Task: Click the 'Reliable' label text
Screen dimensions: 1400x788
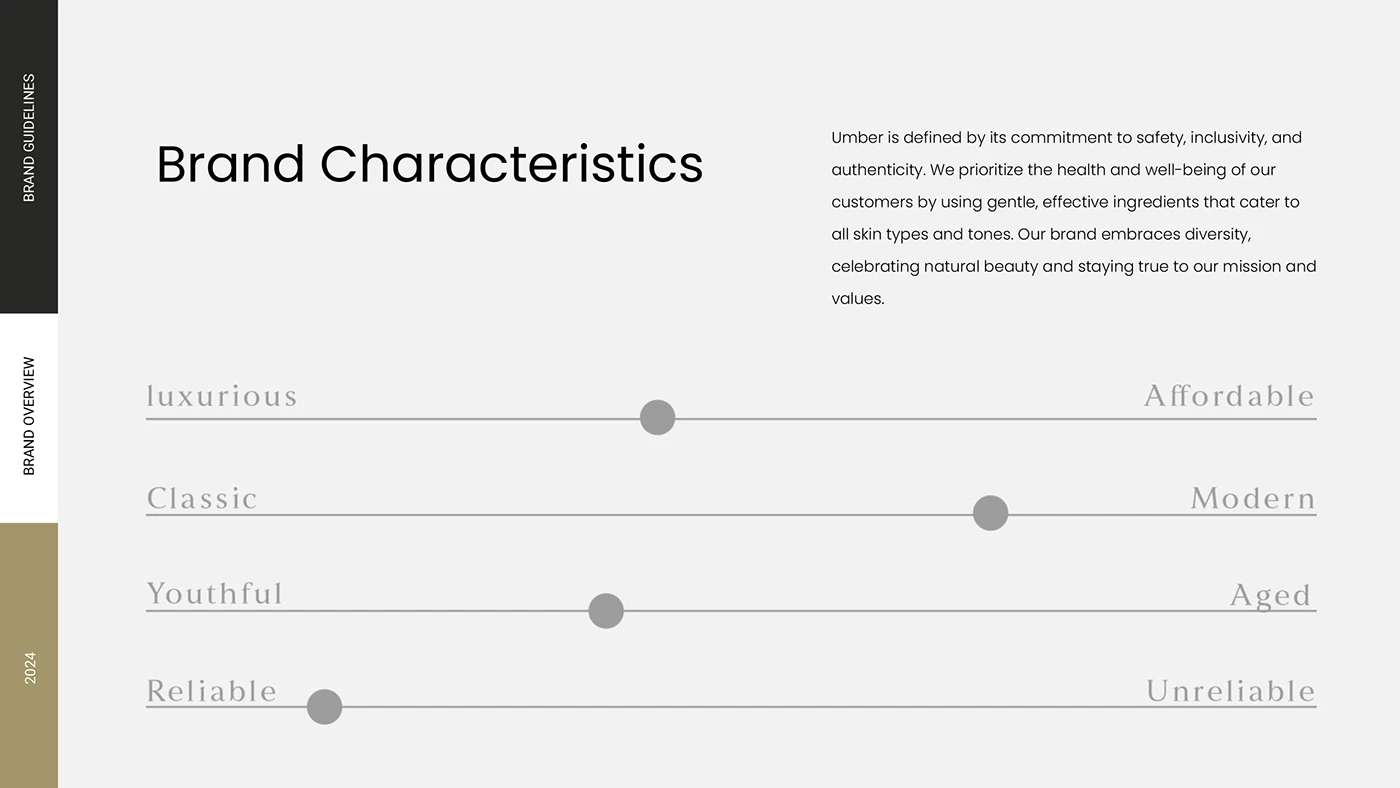Action: pyautogui.click(x=212, y=691)
